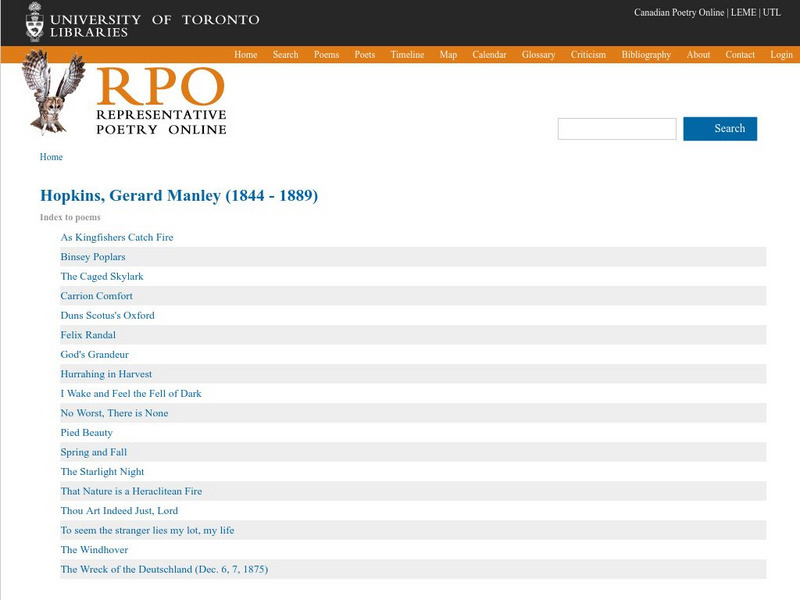Open The Wreck of the Deutschland link
Image resolution: width=800 pixels, height=600 pixels.
coord(164,570)
